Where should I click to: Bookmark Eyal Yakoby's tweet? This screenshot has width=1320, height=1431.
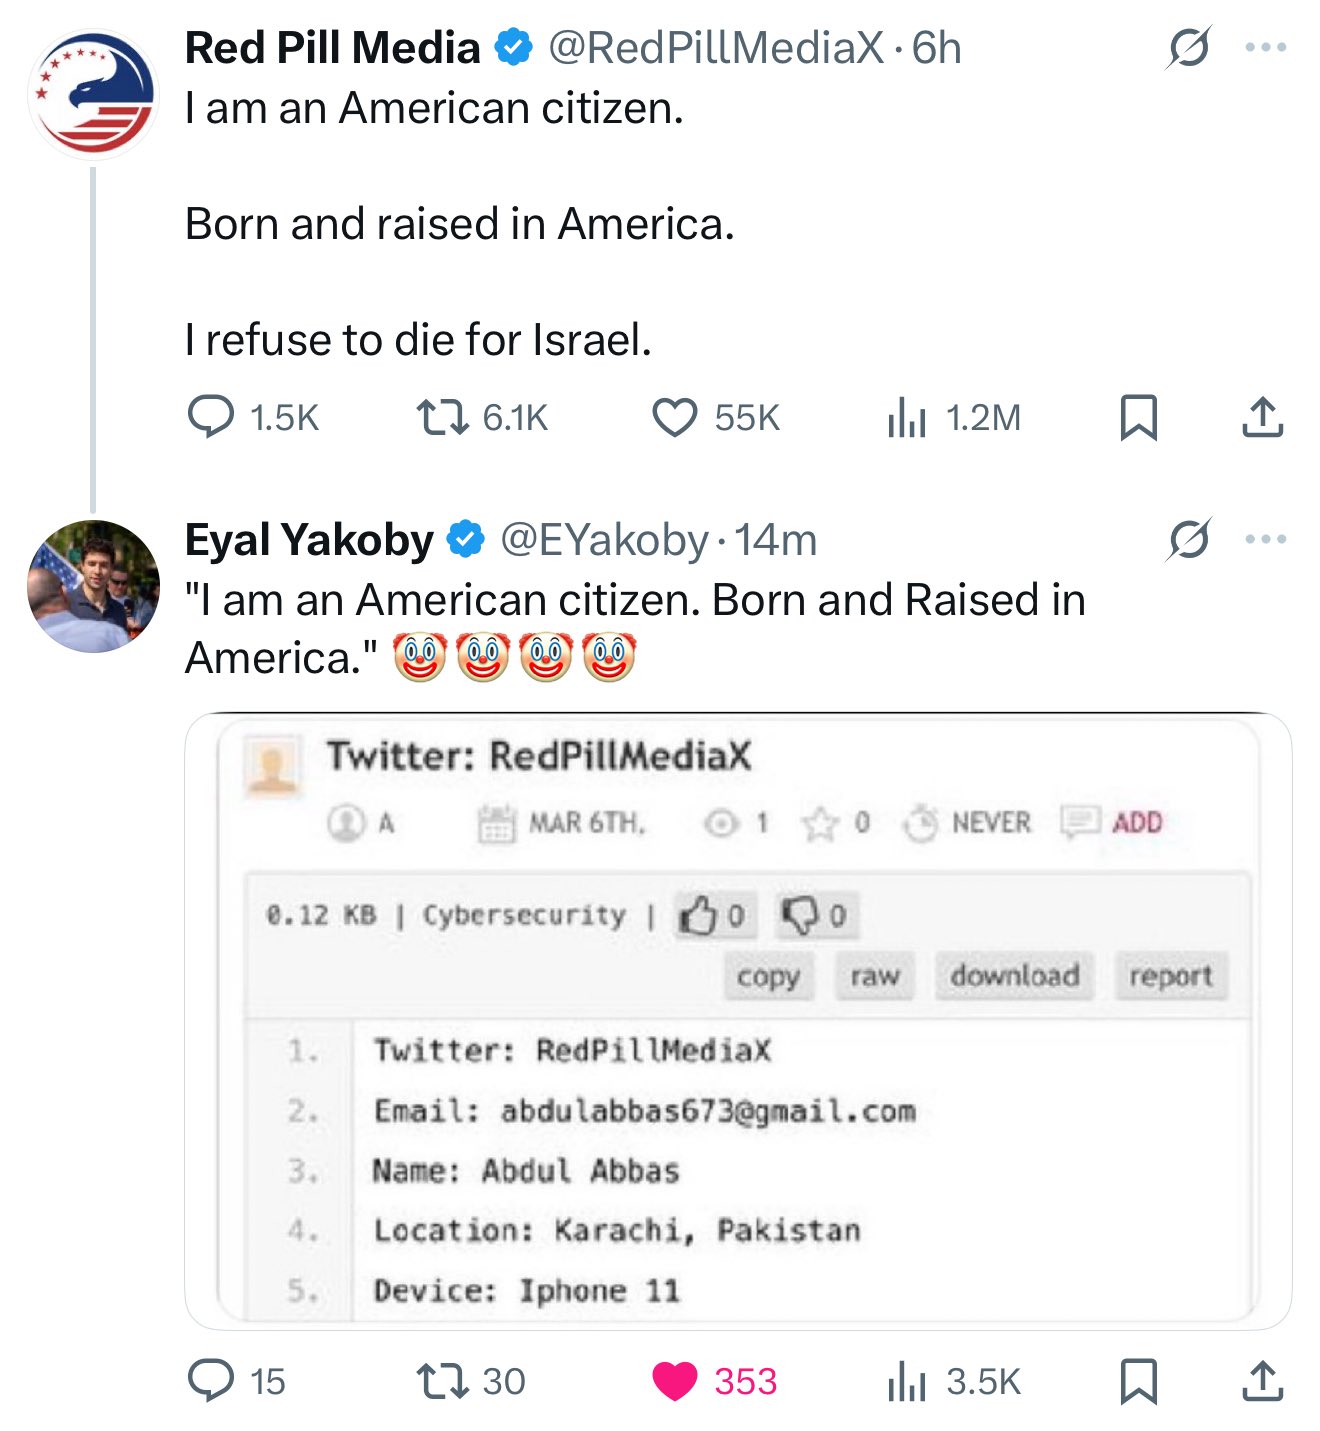click(x=1138, y=1381)
